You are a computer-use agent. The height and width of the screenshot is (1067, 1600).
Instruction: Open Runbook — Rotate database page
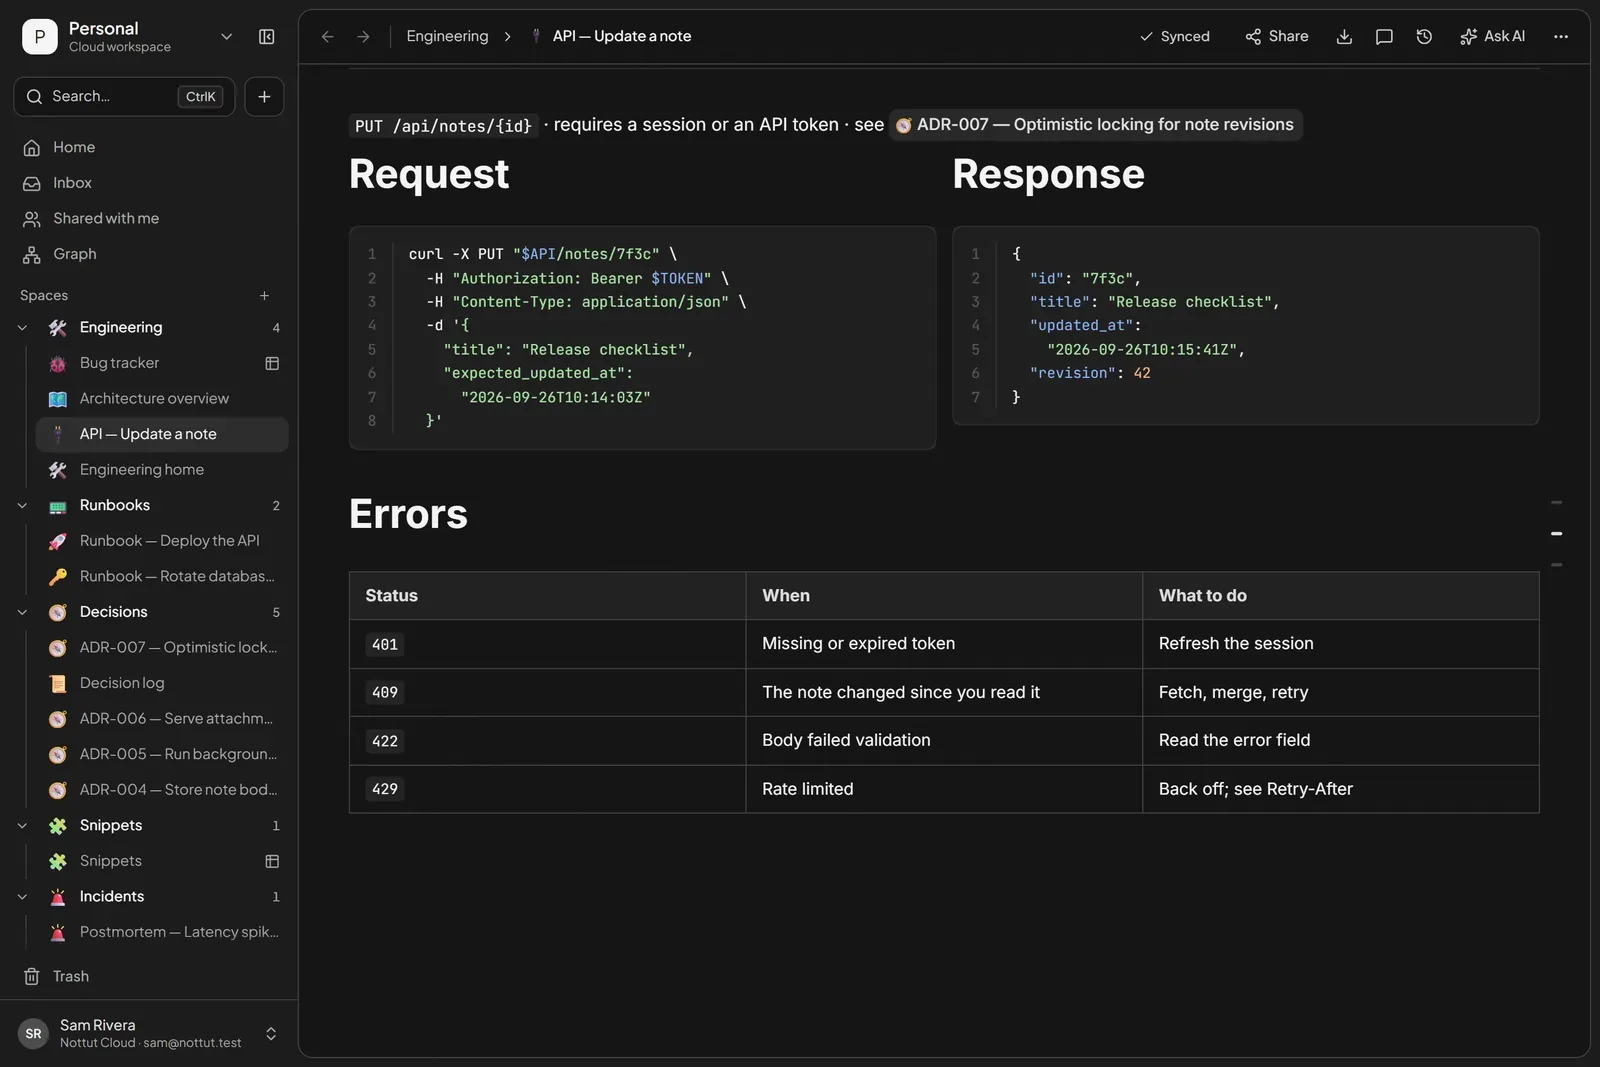tap(162, 577)
